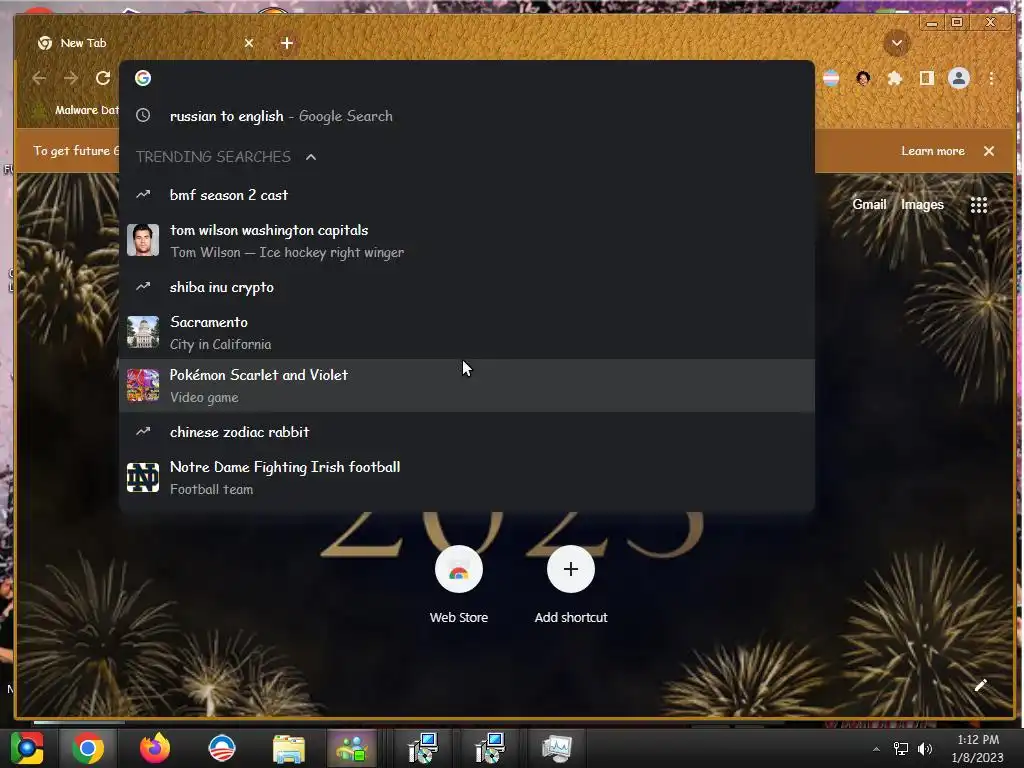Customize this page with pencil icon

click(980, 685)
